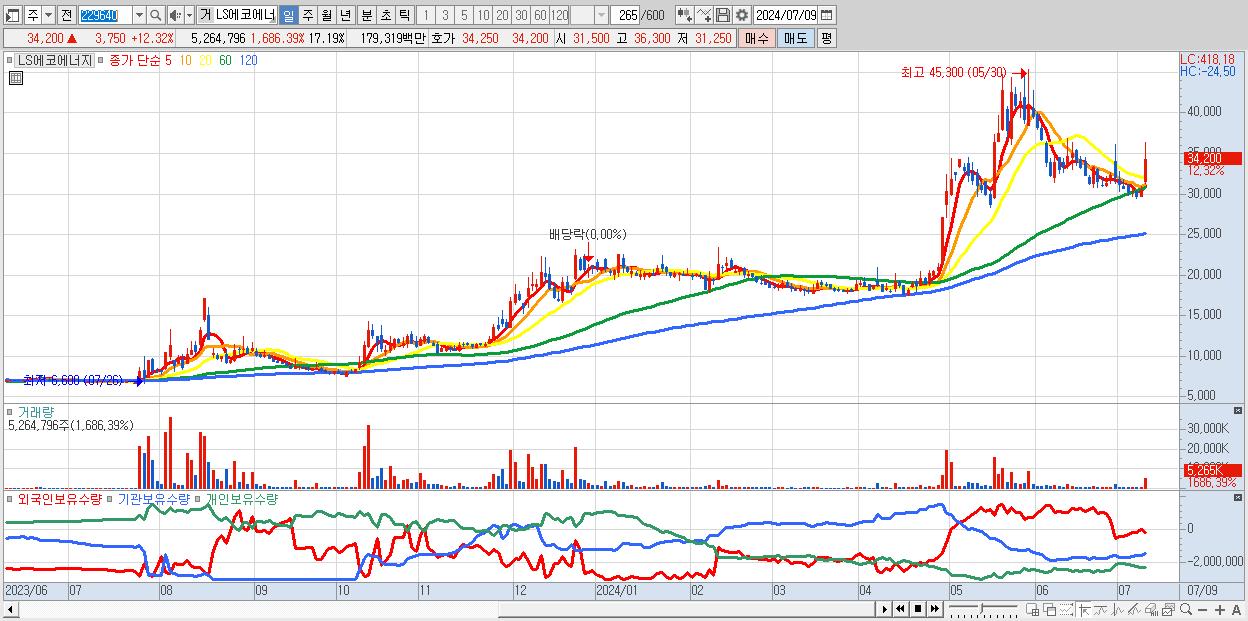
Task: Click the fast-forward button in chart playback
Action: (934, 609)
